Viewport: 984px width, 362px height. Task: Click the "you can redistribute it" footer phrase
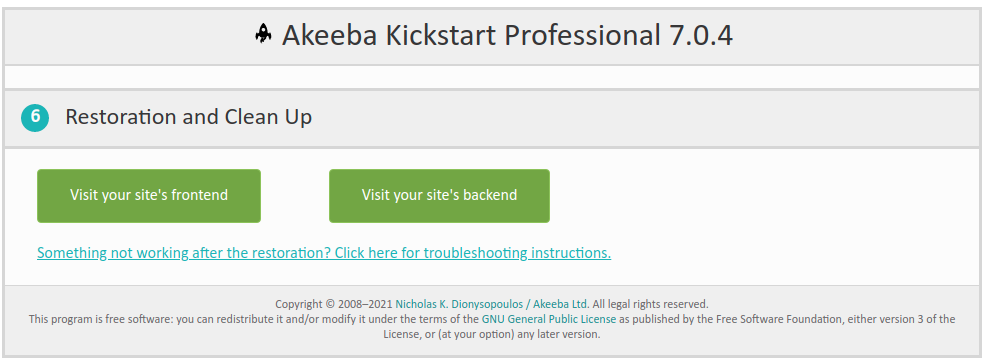(228, 319)
